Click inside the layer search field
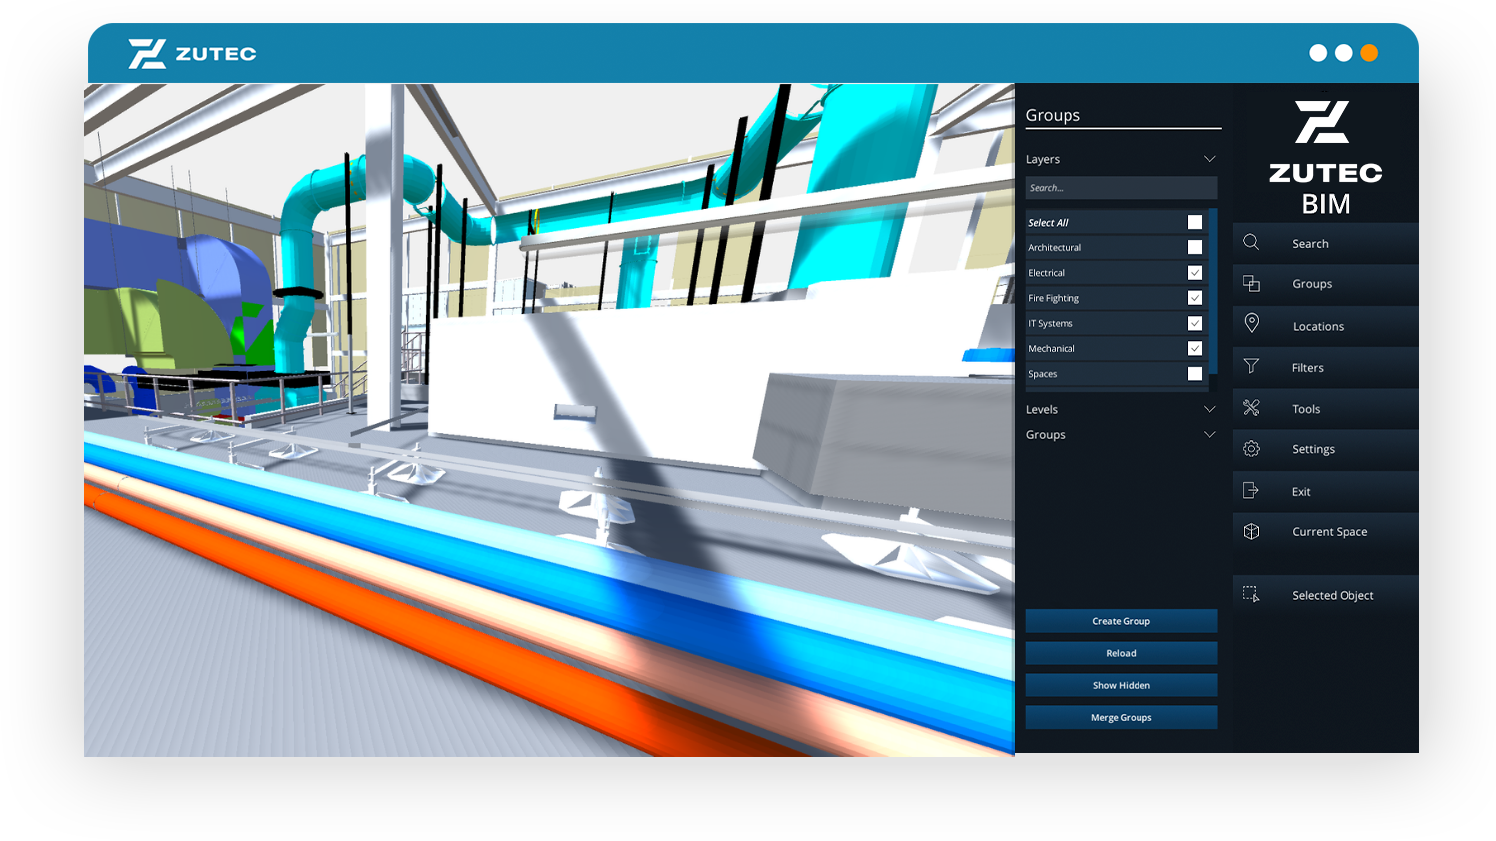1496x841 pixels. pyautogui.click(x=1121, y=187)
